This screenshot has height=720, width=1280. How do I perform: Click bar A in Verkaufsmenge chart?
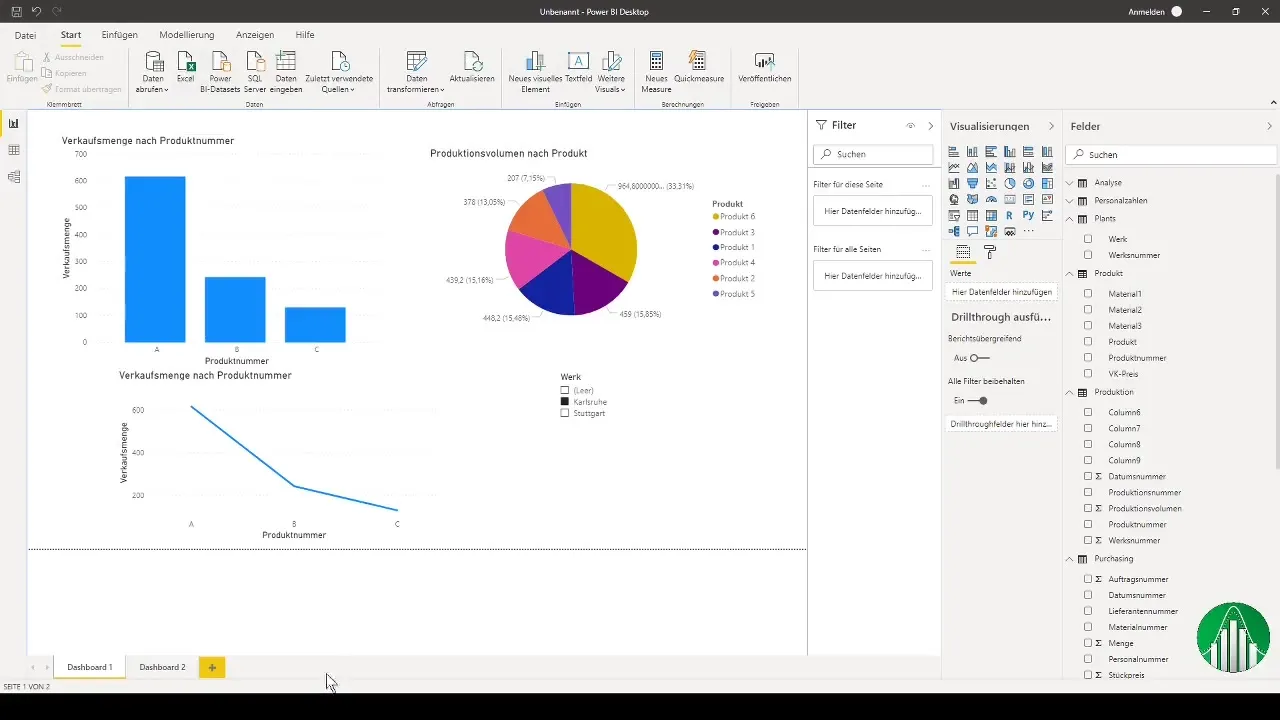pyautogui.click(x=155, y=260)
